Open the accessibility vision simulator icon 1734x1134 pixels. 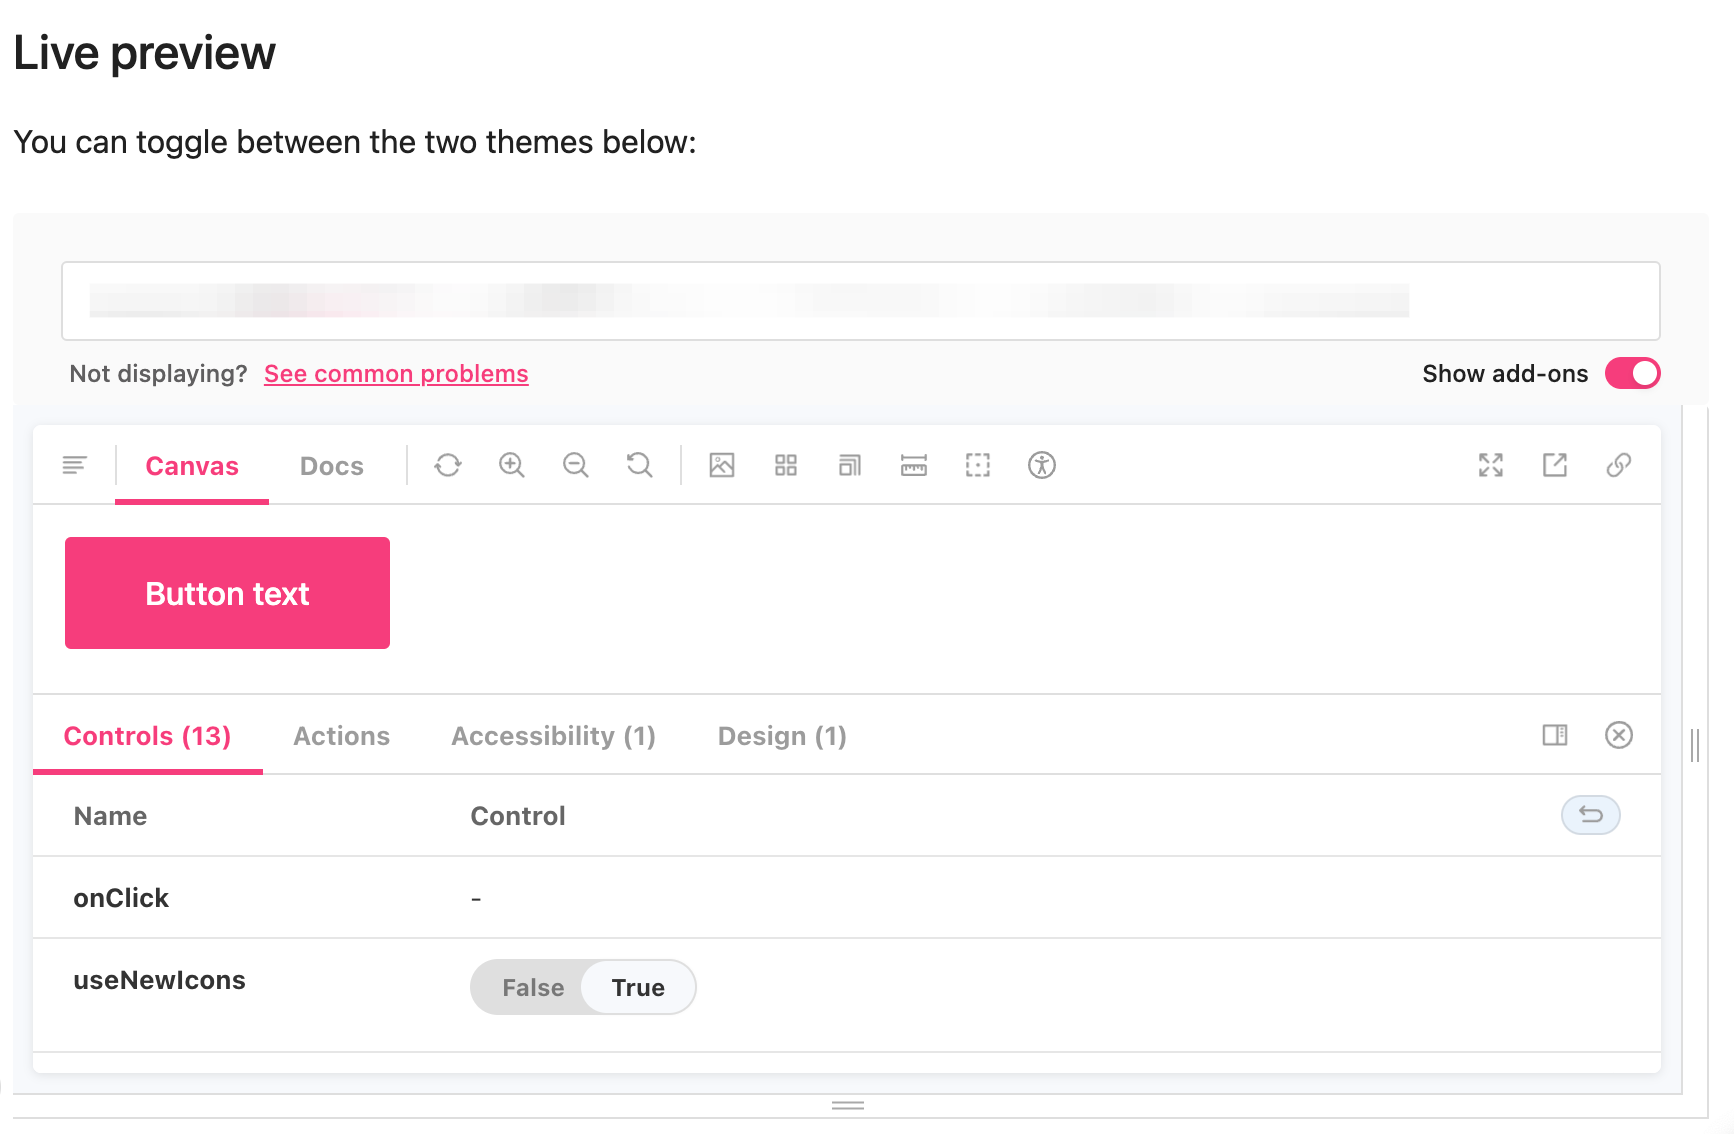1042,465
